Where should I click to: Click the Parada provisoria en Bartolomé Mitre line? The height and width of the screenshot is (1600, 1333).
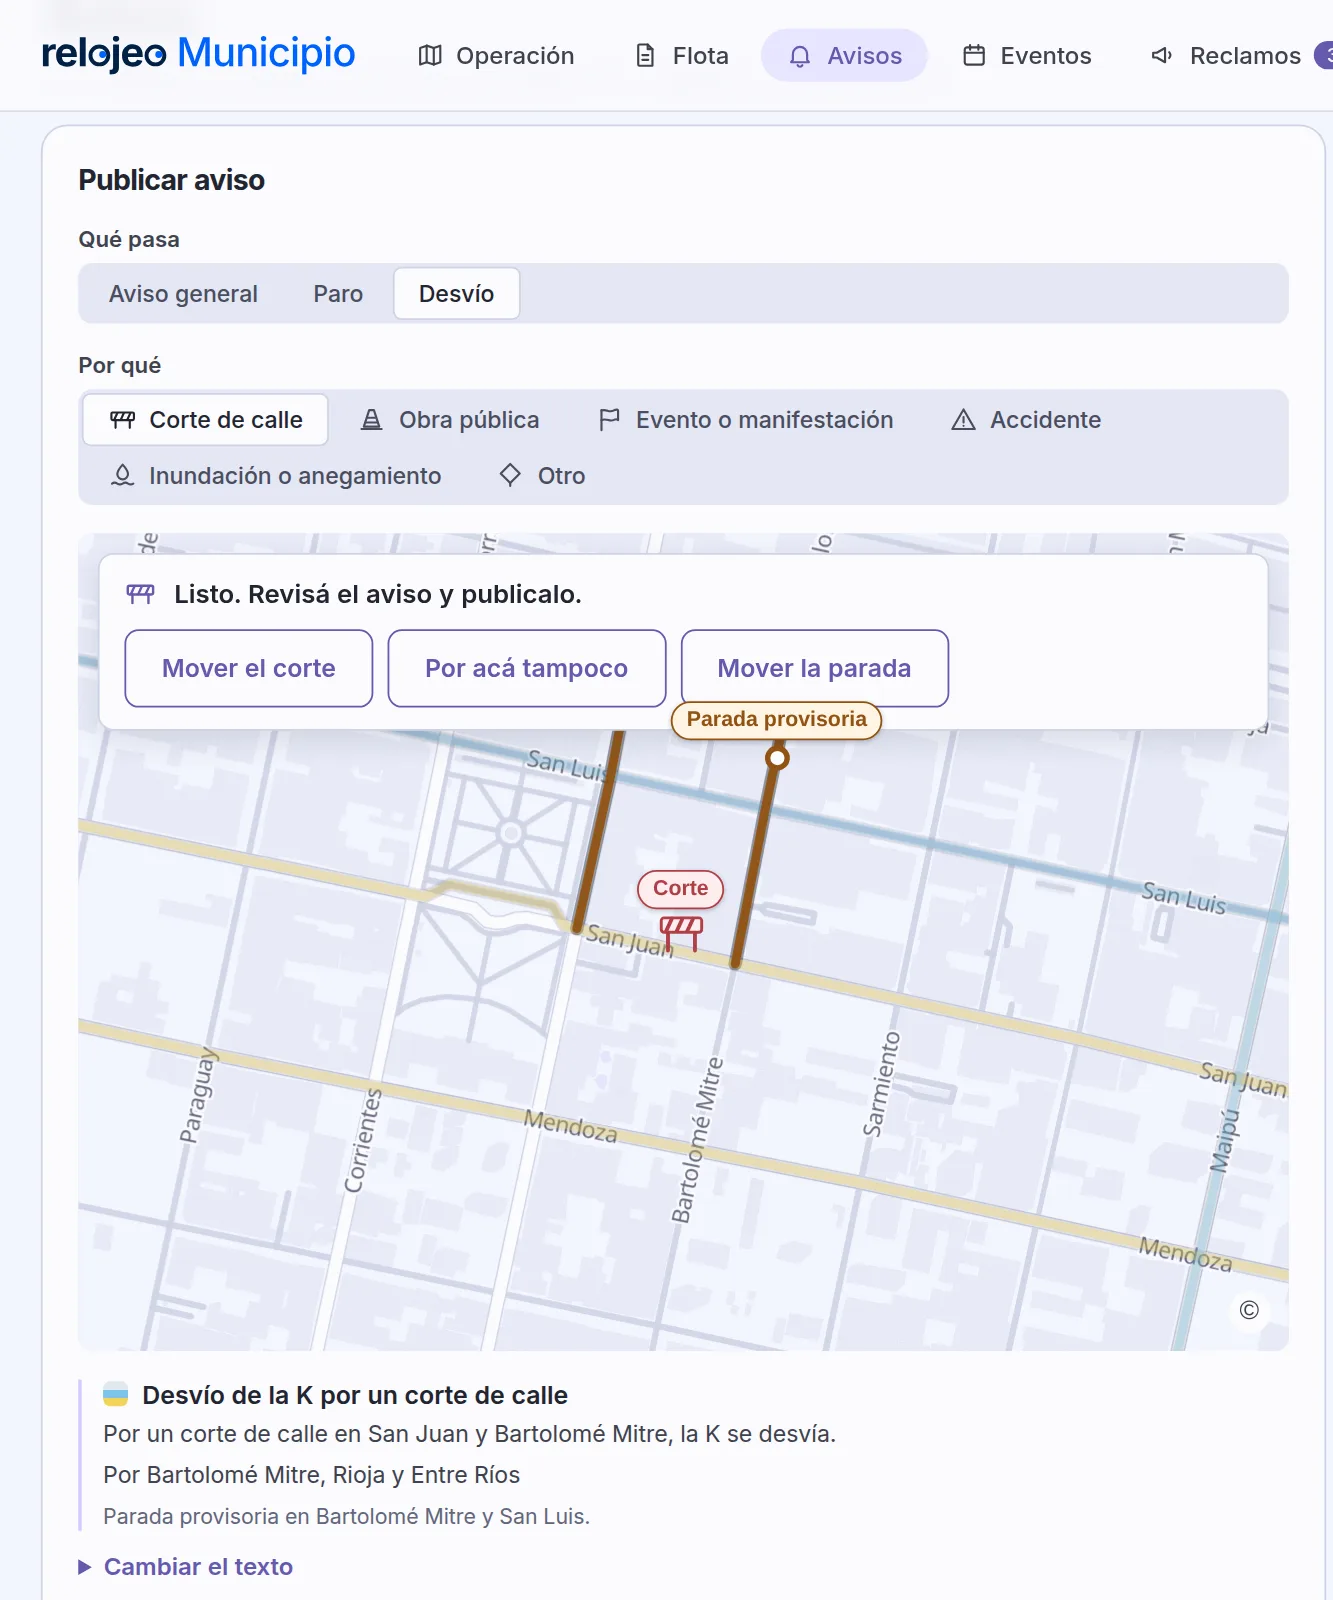click(x=346, y=1516)
